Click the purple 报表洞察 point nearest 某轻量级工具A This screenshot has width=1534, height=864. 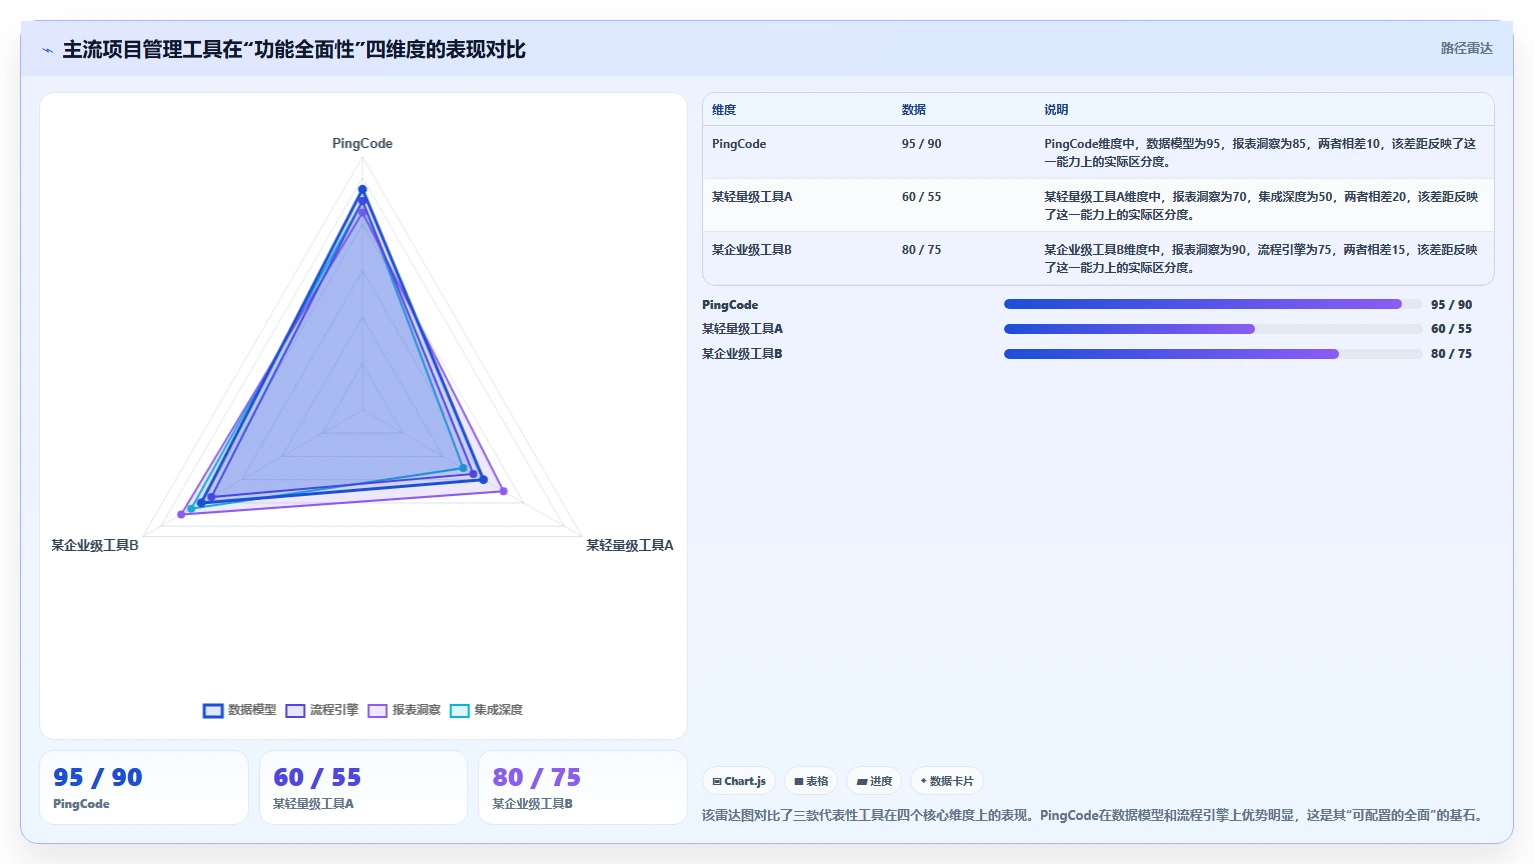[504, 491]
